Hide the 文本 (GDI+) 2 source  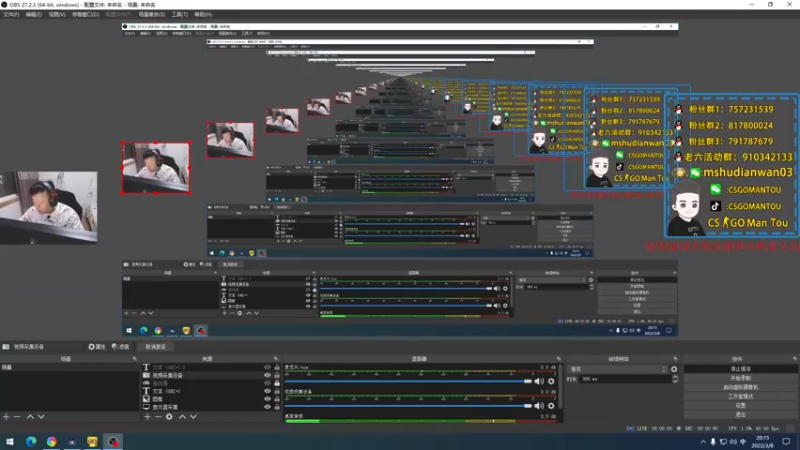coord(267,367)
